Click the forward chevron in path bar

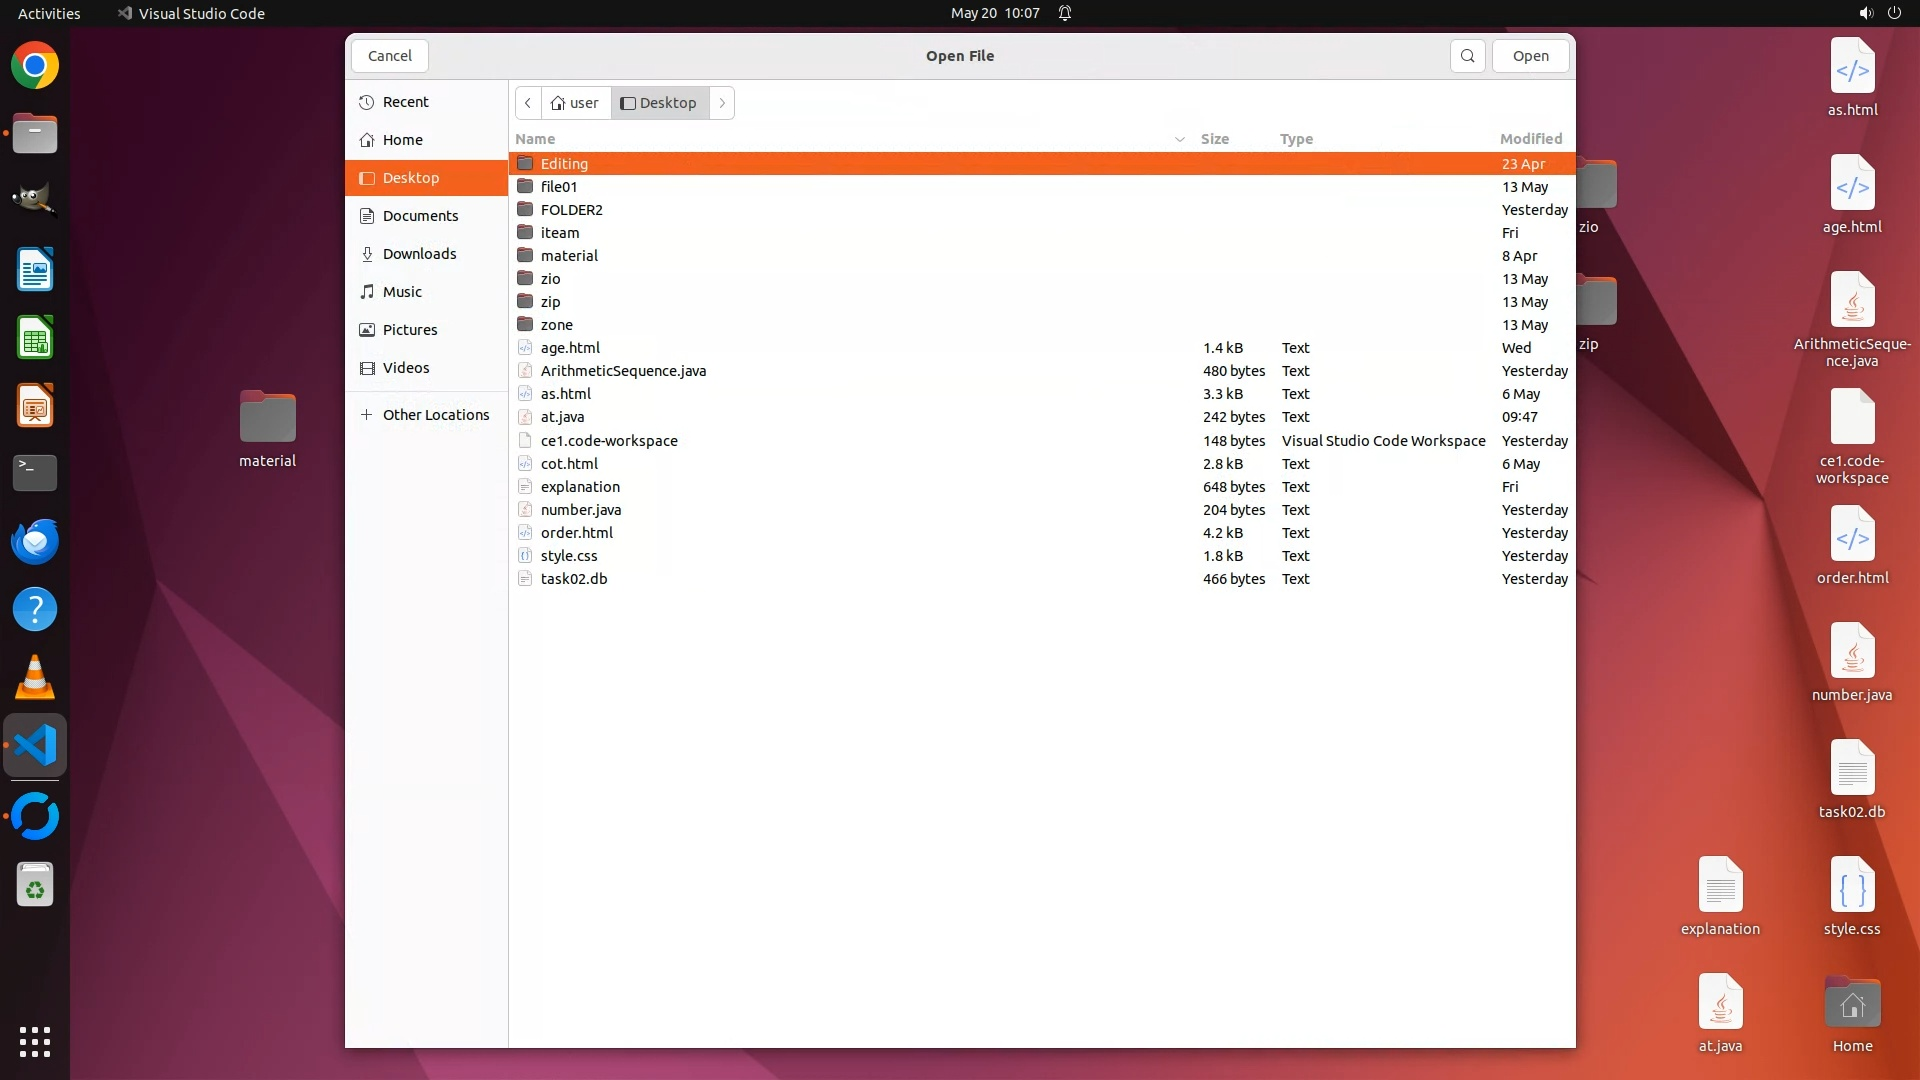[722, 103]
